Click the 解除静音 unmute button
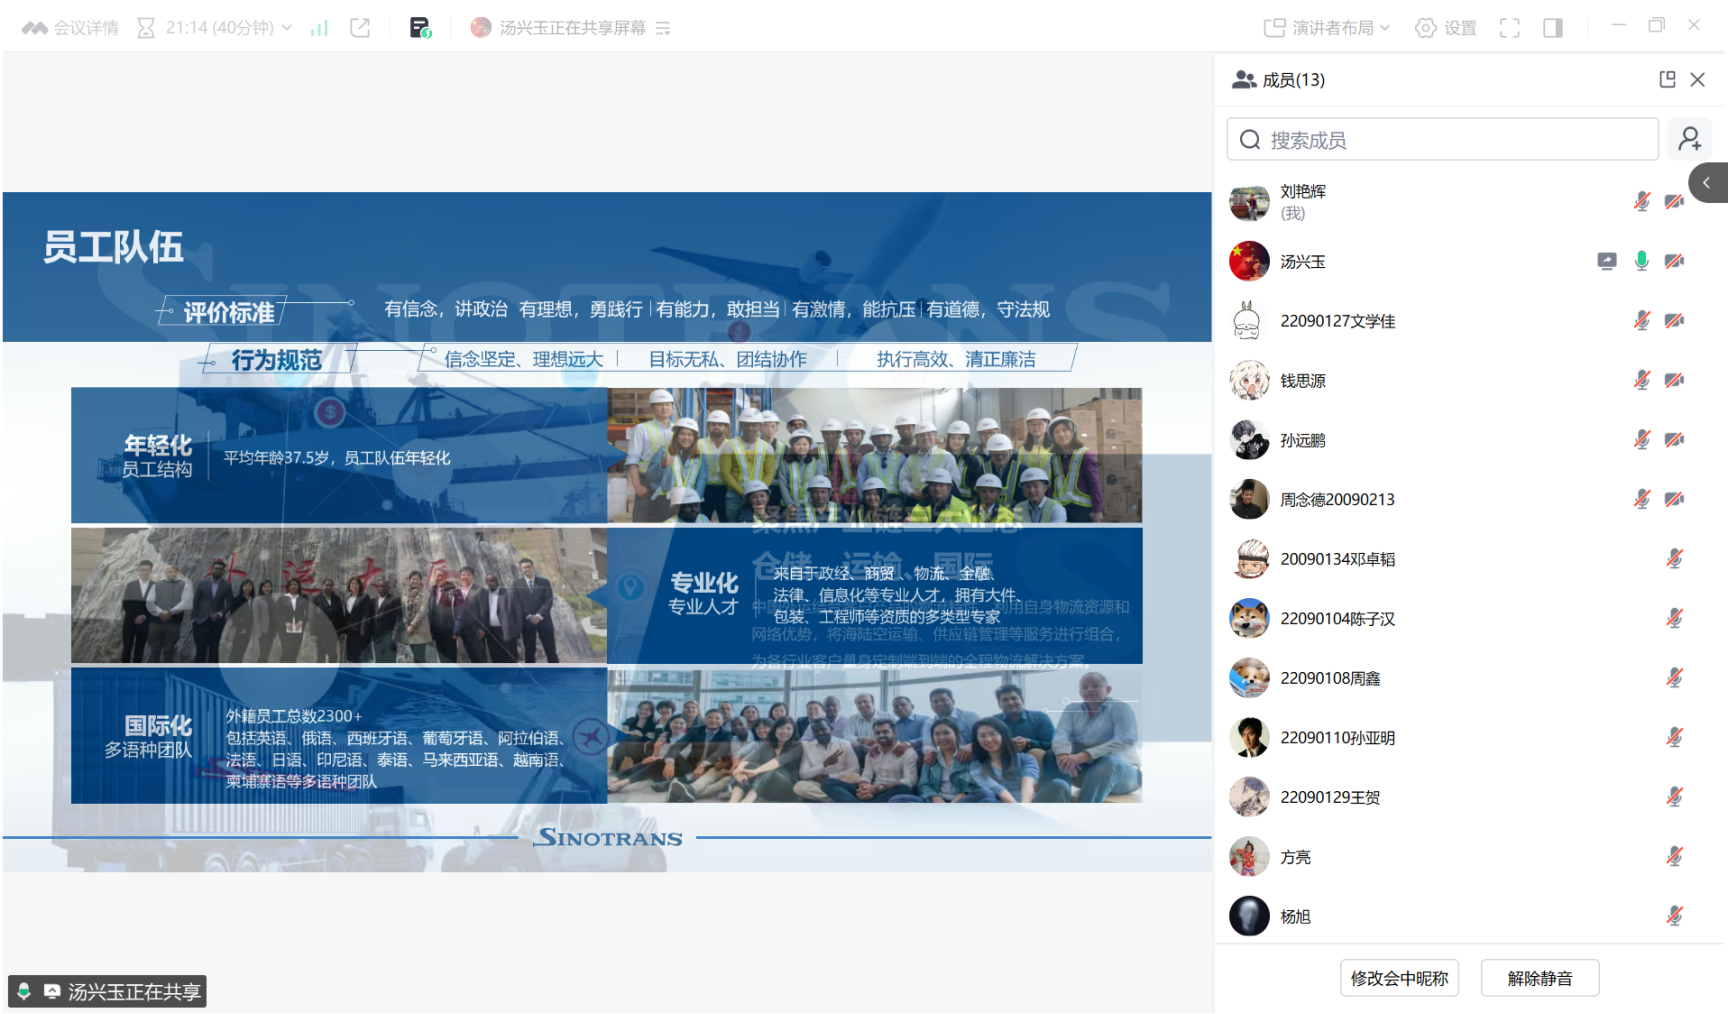This screenshot has width=1729, height=1014. 1539,978
